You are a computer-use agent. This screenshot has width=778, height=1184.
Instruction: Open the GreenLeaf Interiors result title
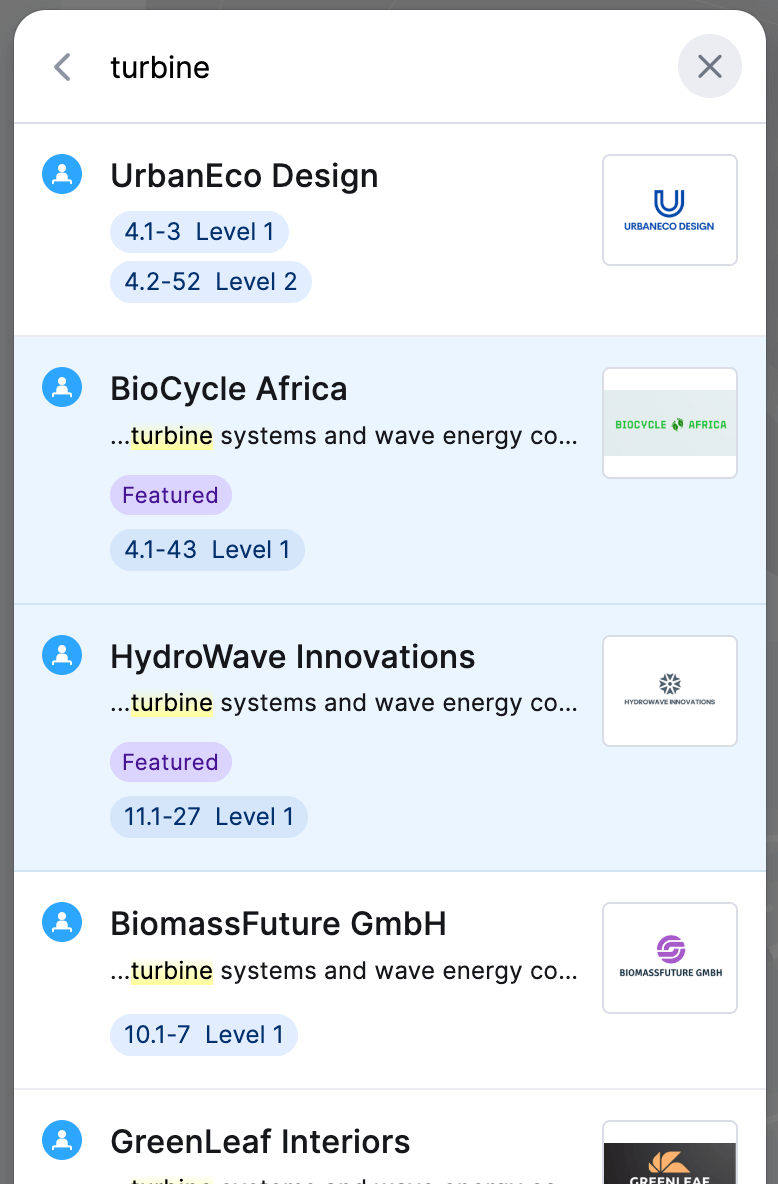pyautogui.click(x=260, y=1141)
